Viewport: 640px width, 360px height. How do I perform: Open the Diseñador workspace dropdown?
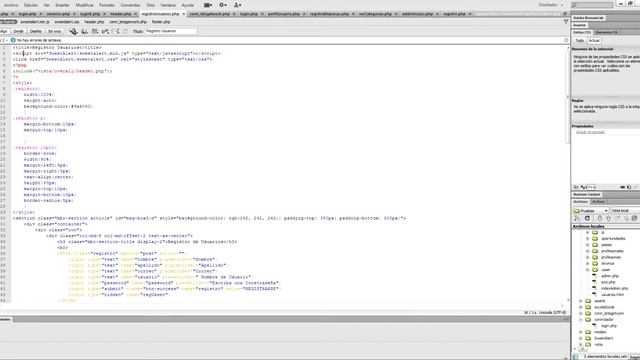coord(551,5)
